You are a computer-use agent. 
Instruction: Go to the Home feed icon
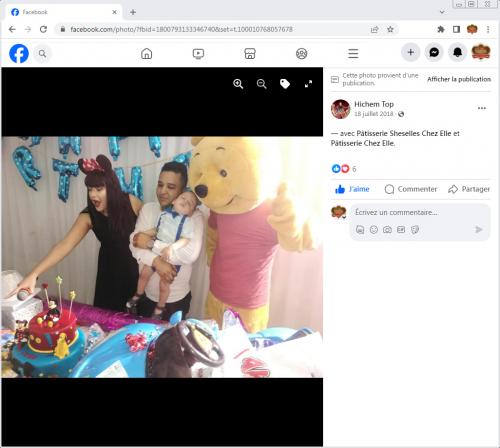pos(147,53)
